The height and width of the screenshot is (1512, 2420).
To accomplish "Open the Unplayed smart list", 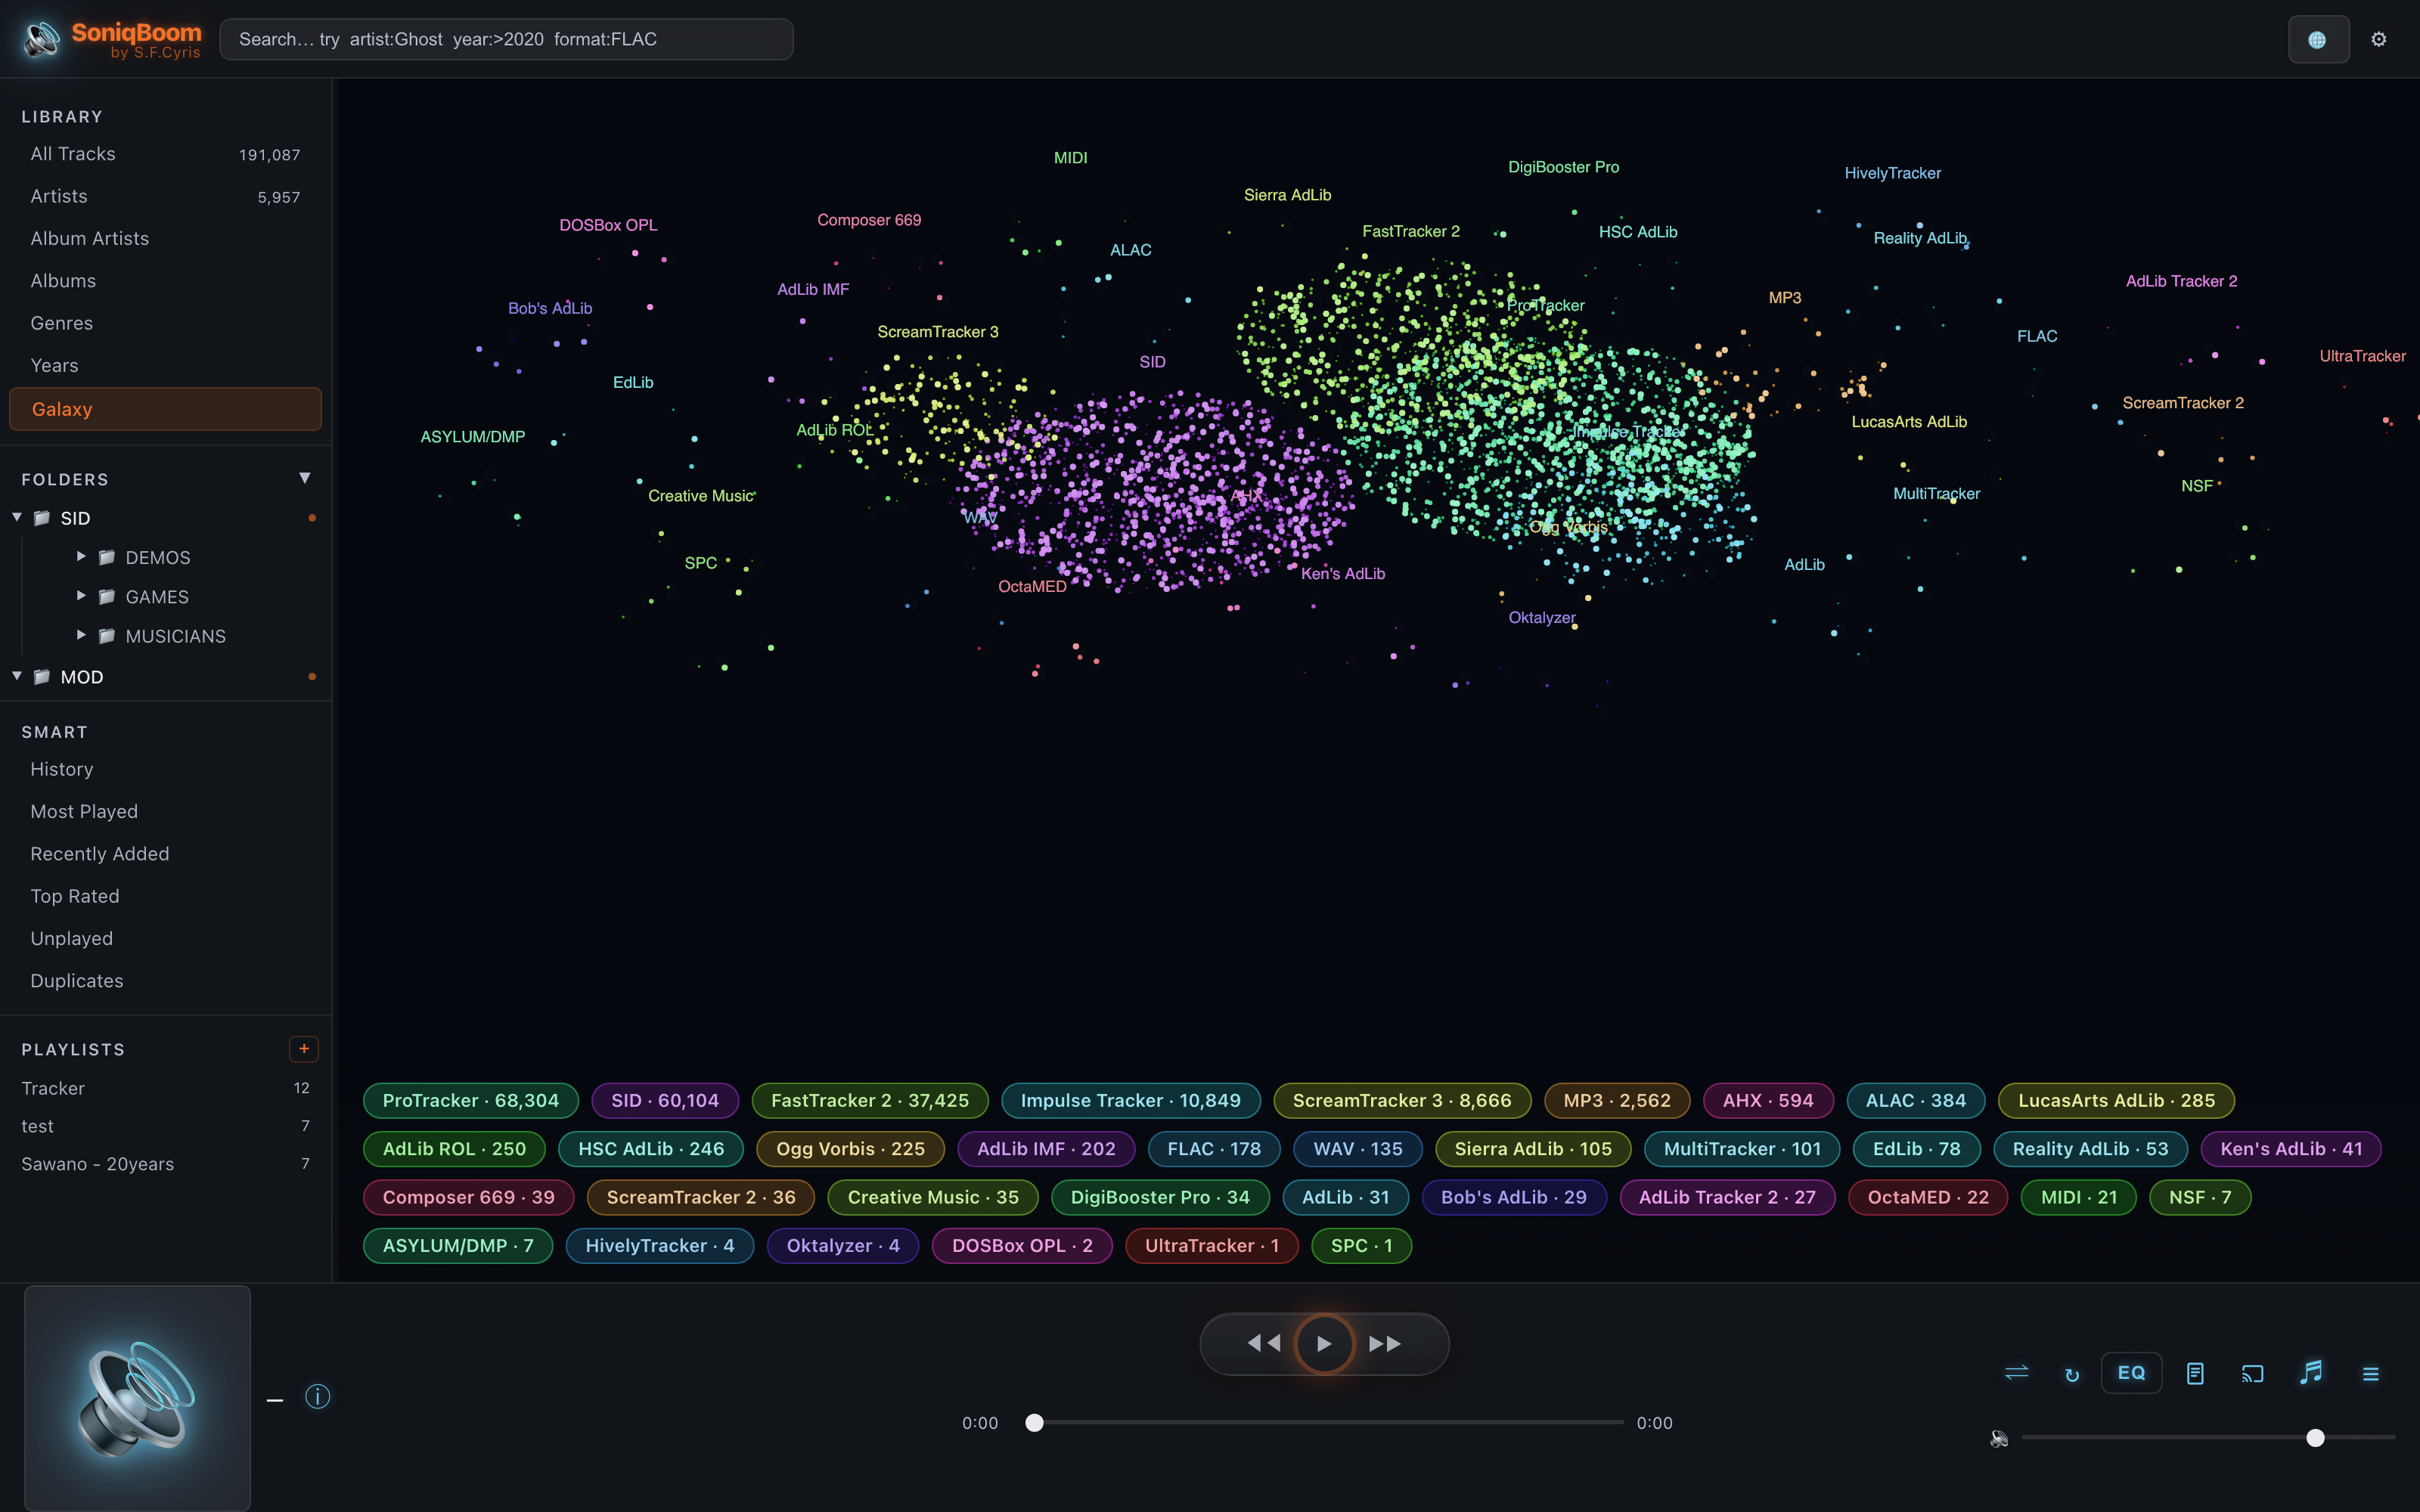I will 165,938.
